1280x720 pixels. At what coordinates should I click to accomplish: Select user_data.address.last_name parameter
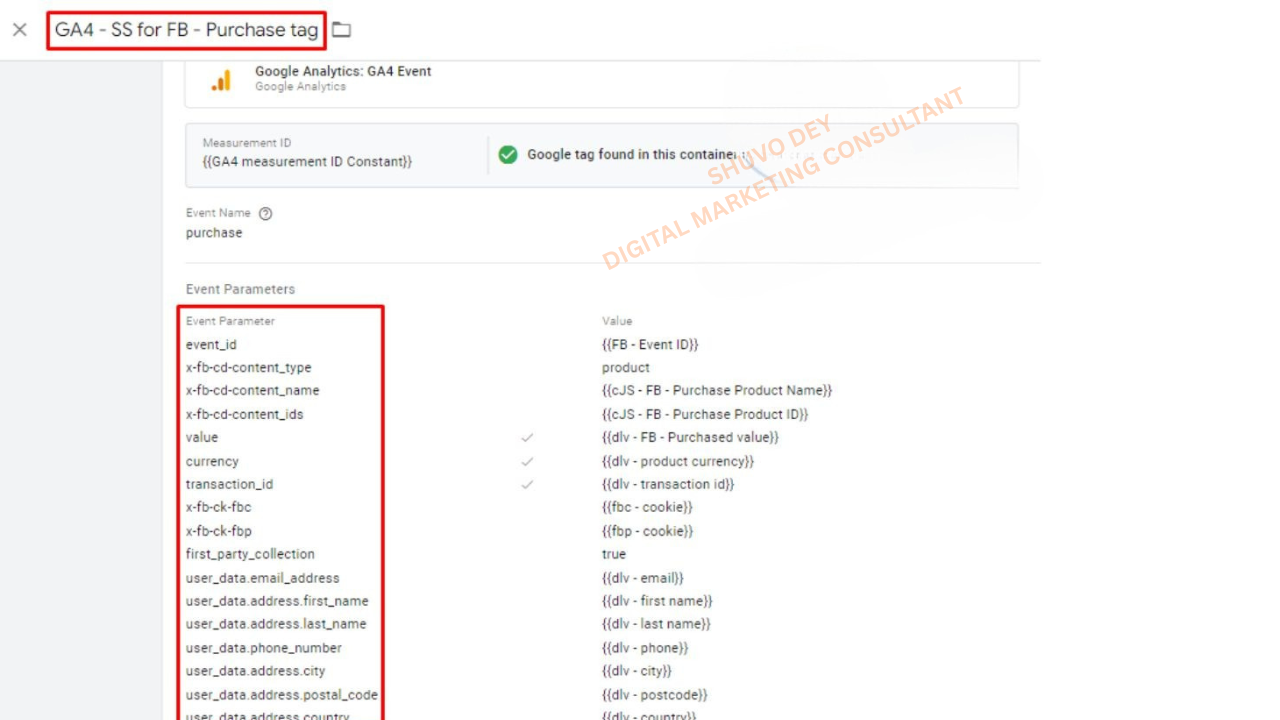pos(276,624)
